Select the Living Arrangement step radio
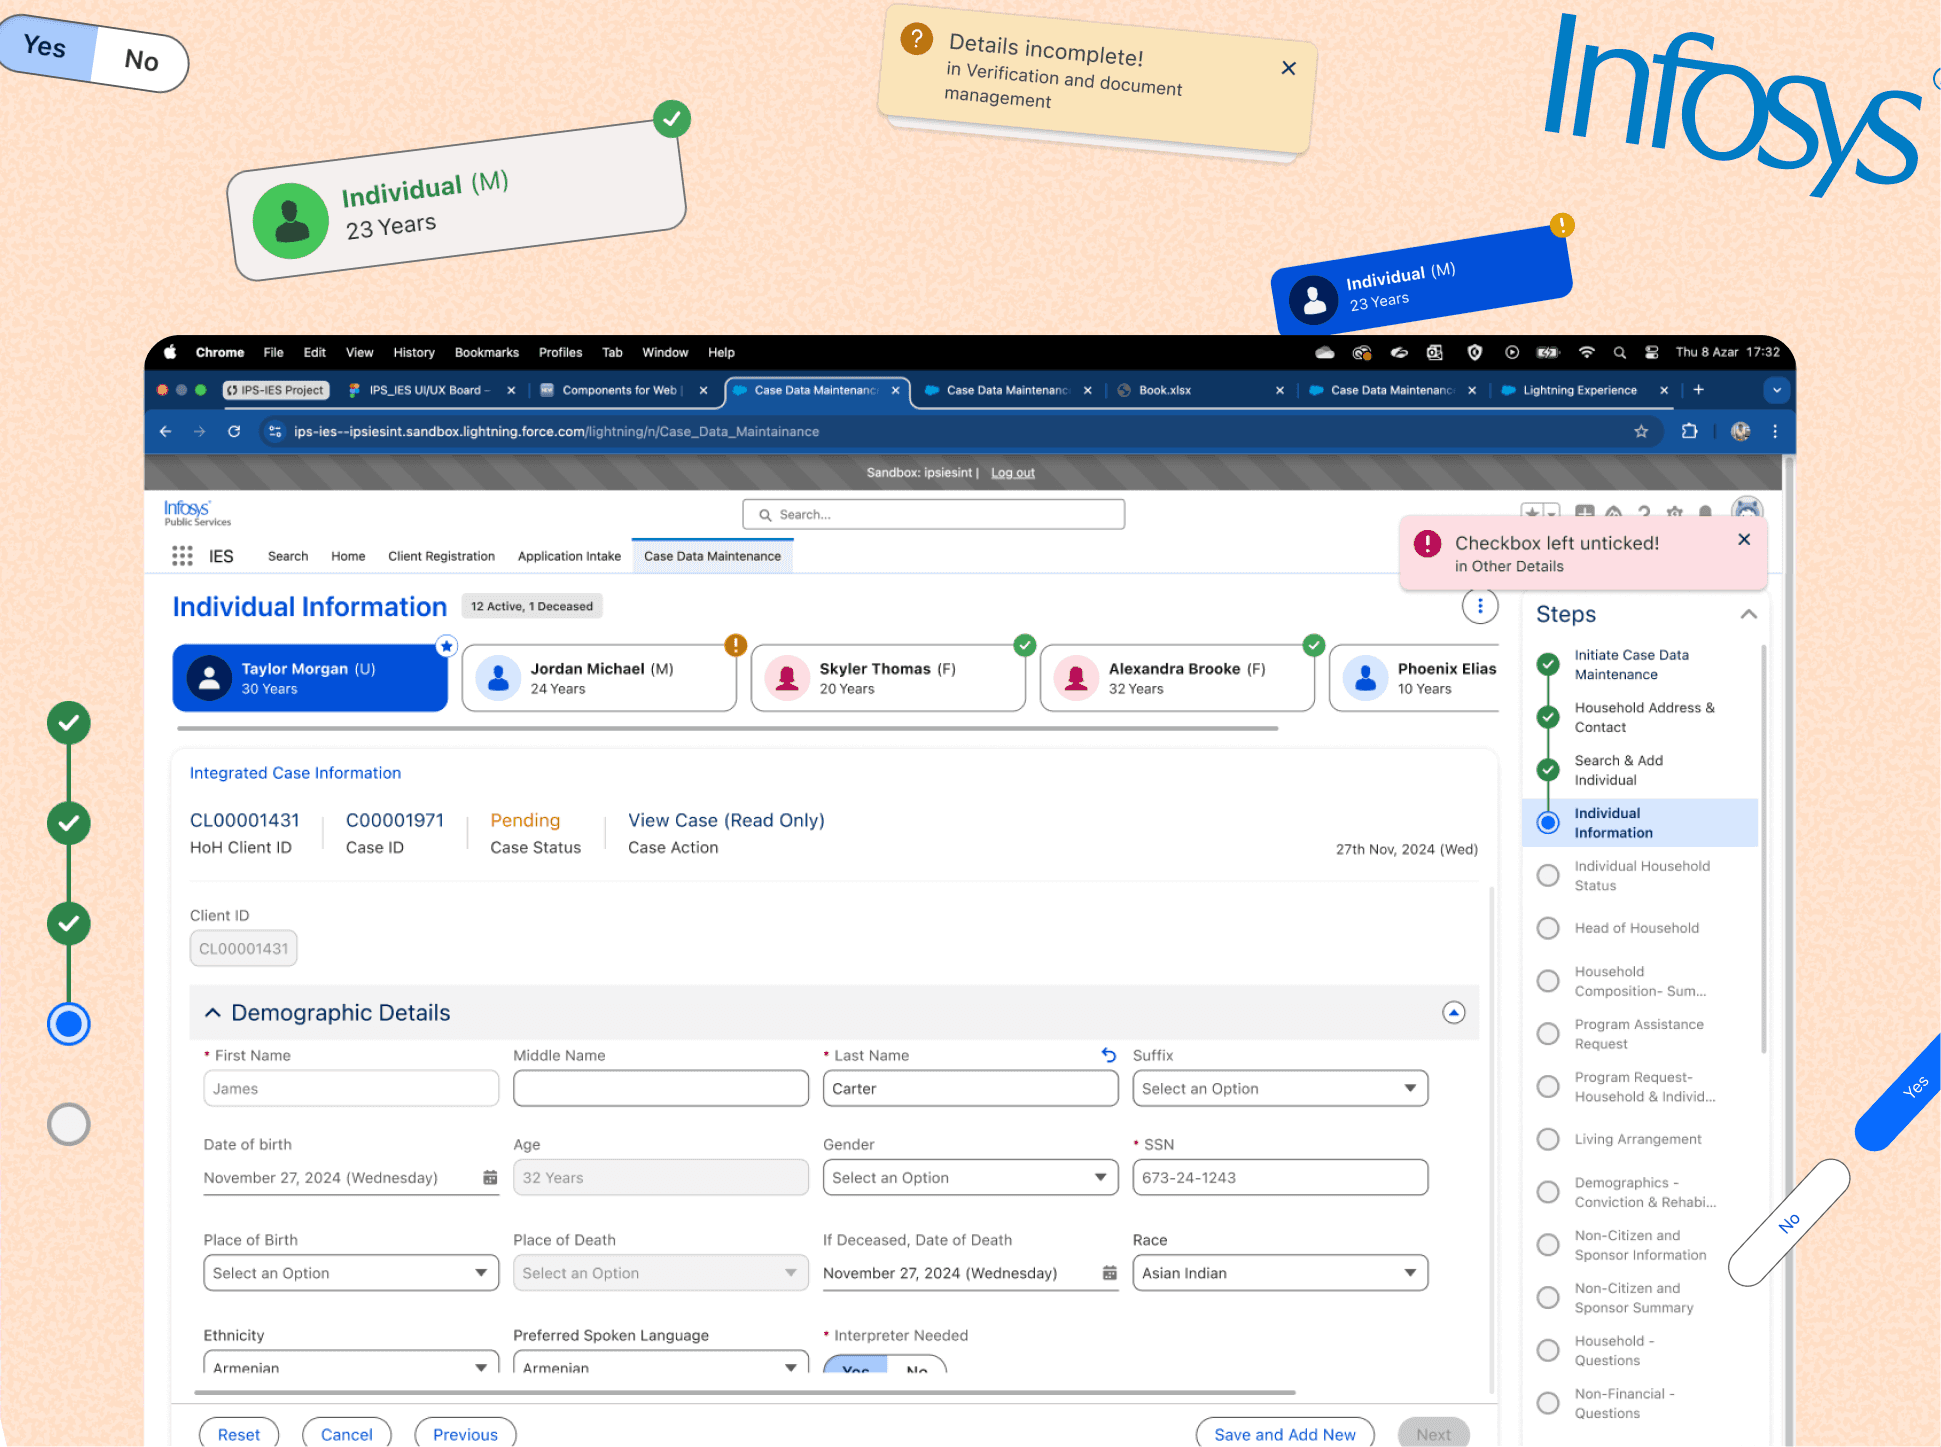This screenshot has width=1941, height=1447. click(1548, 1139)
